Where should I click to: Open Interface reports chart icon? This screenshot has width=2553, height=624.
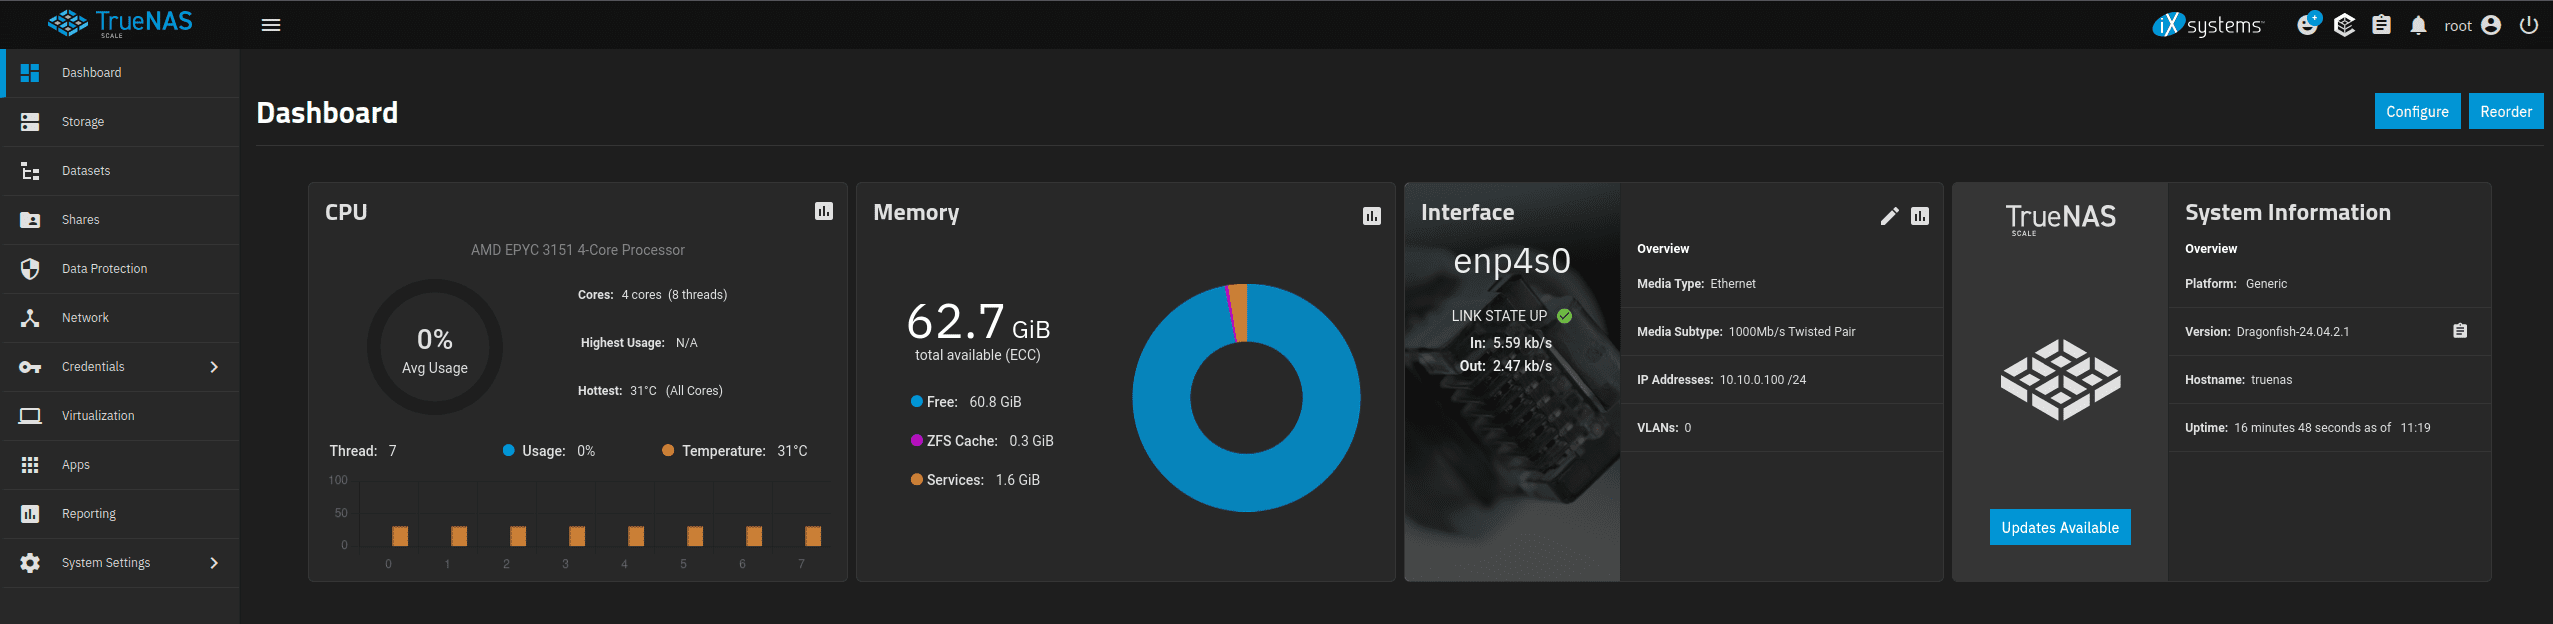[1919, 216]
